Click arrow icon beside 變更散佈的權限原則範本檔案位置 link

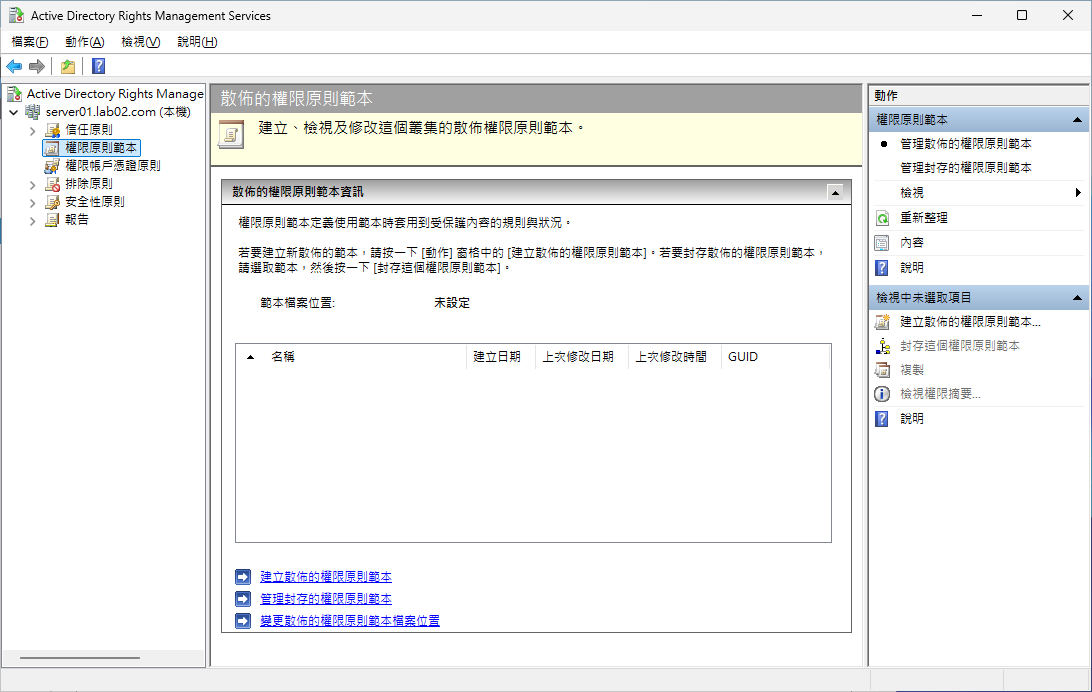point(243,621)
